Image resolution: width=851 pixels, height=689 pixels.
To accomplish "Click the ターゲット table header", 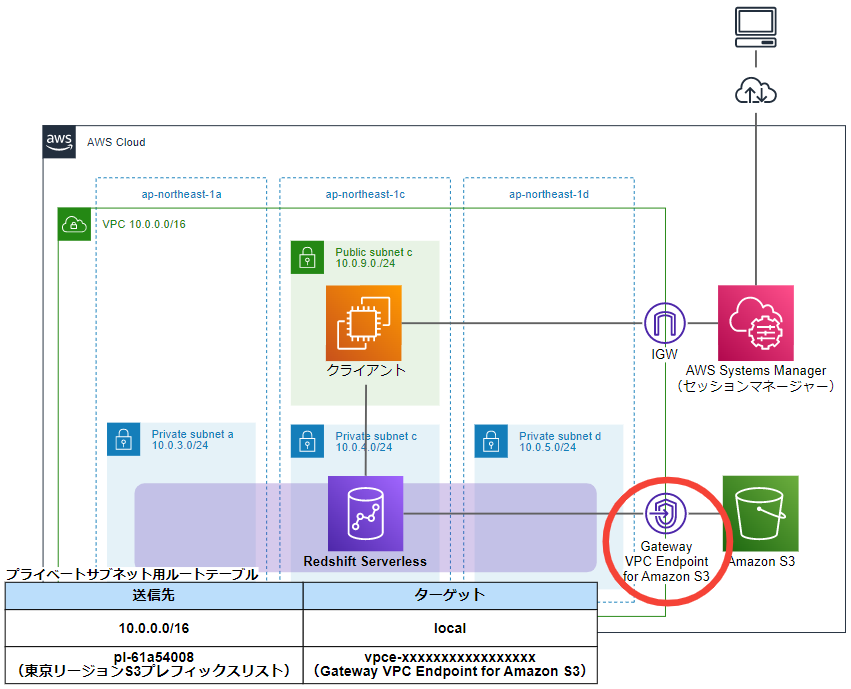I will click(x=450, y=595).
